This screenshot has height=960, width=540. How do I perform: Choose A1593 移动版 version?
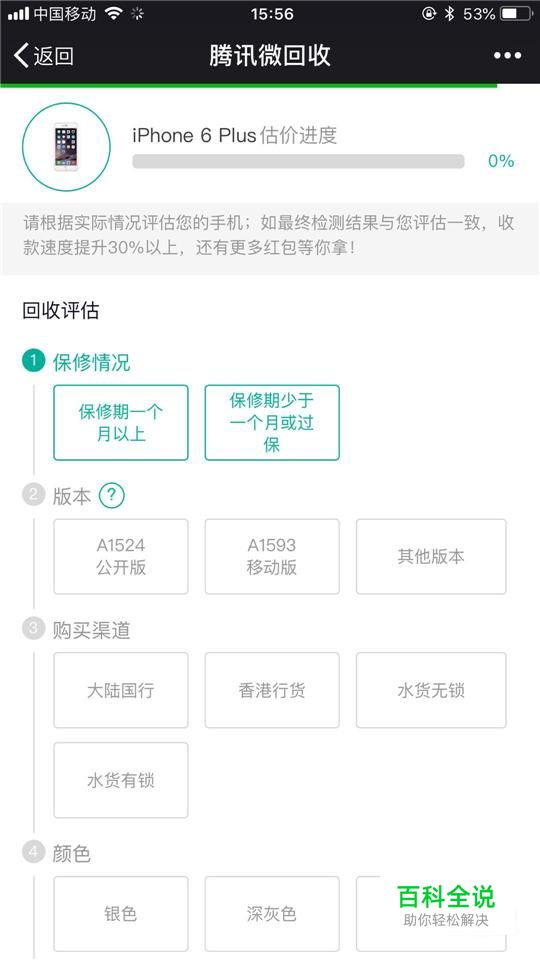tap(272, 557)
